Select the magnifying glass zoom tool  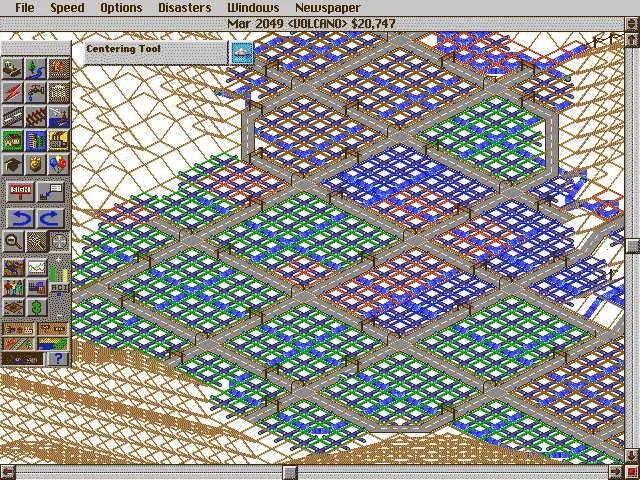[x=12, y=241]
